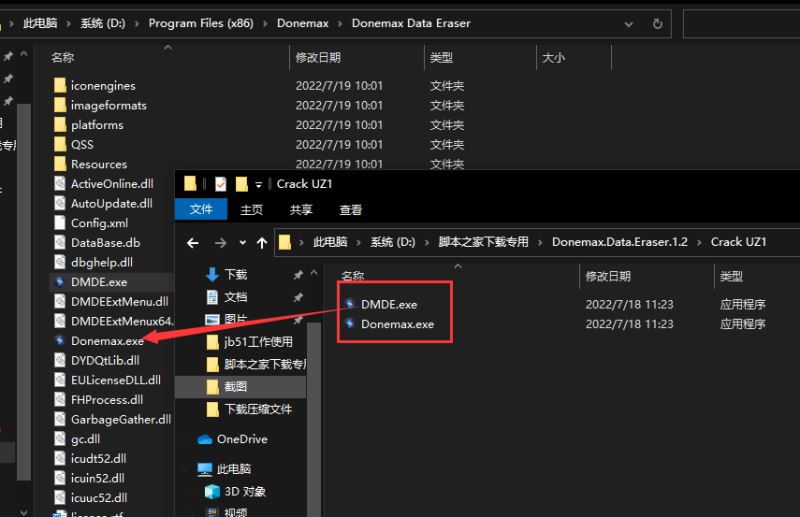Select the DataBase.db file icon
Screen dimensions: 800x517
pyautogui.click(x=60, y=243)
